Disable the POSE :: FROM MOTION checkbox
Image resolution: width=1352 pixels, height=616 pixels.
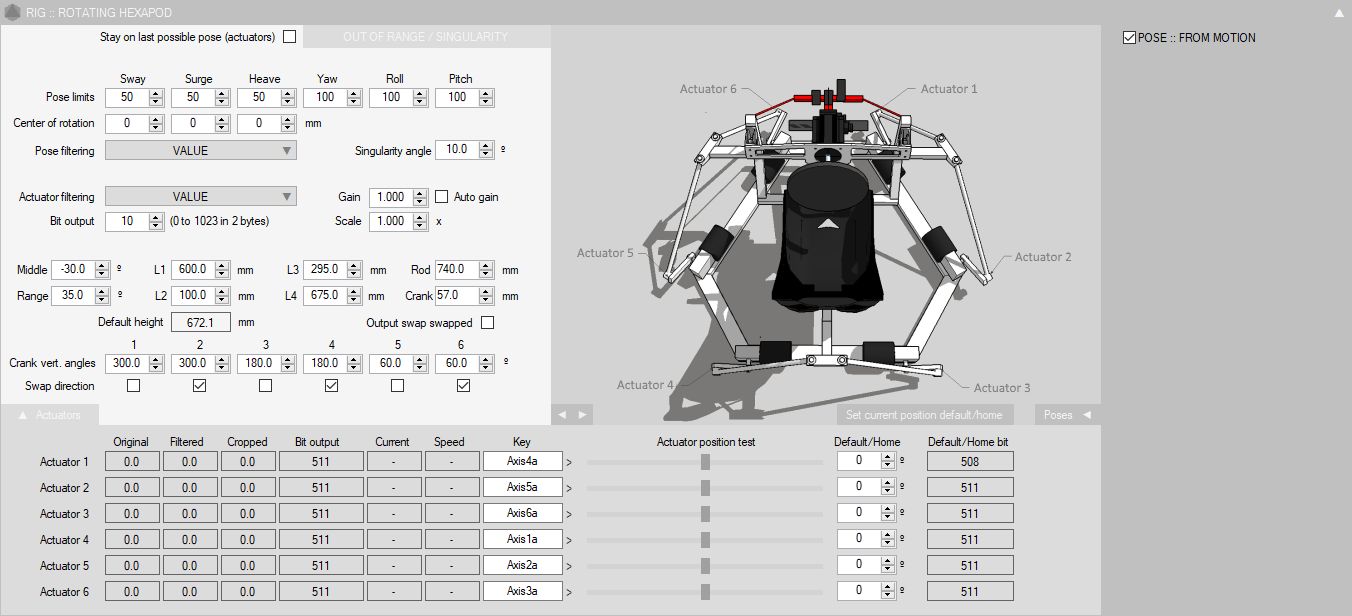1130,38
